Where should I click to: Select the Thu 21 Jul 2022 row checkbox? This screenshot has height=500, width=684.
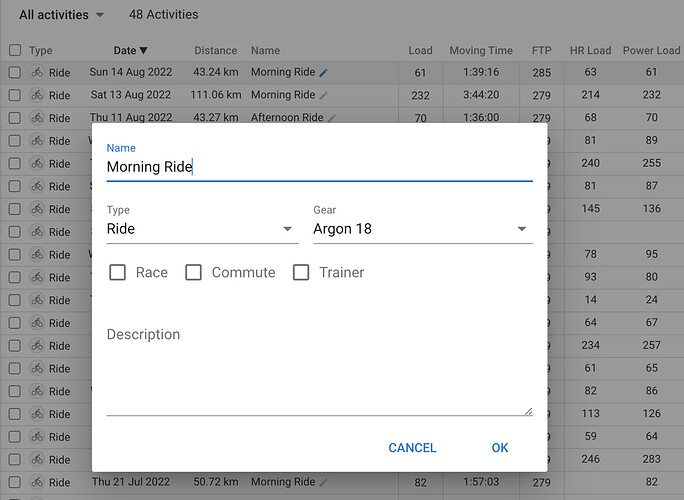point(15,482)
